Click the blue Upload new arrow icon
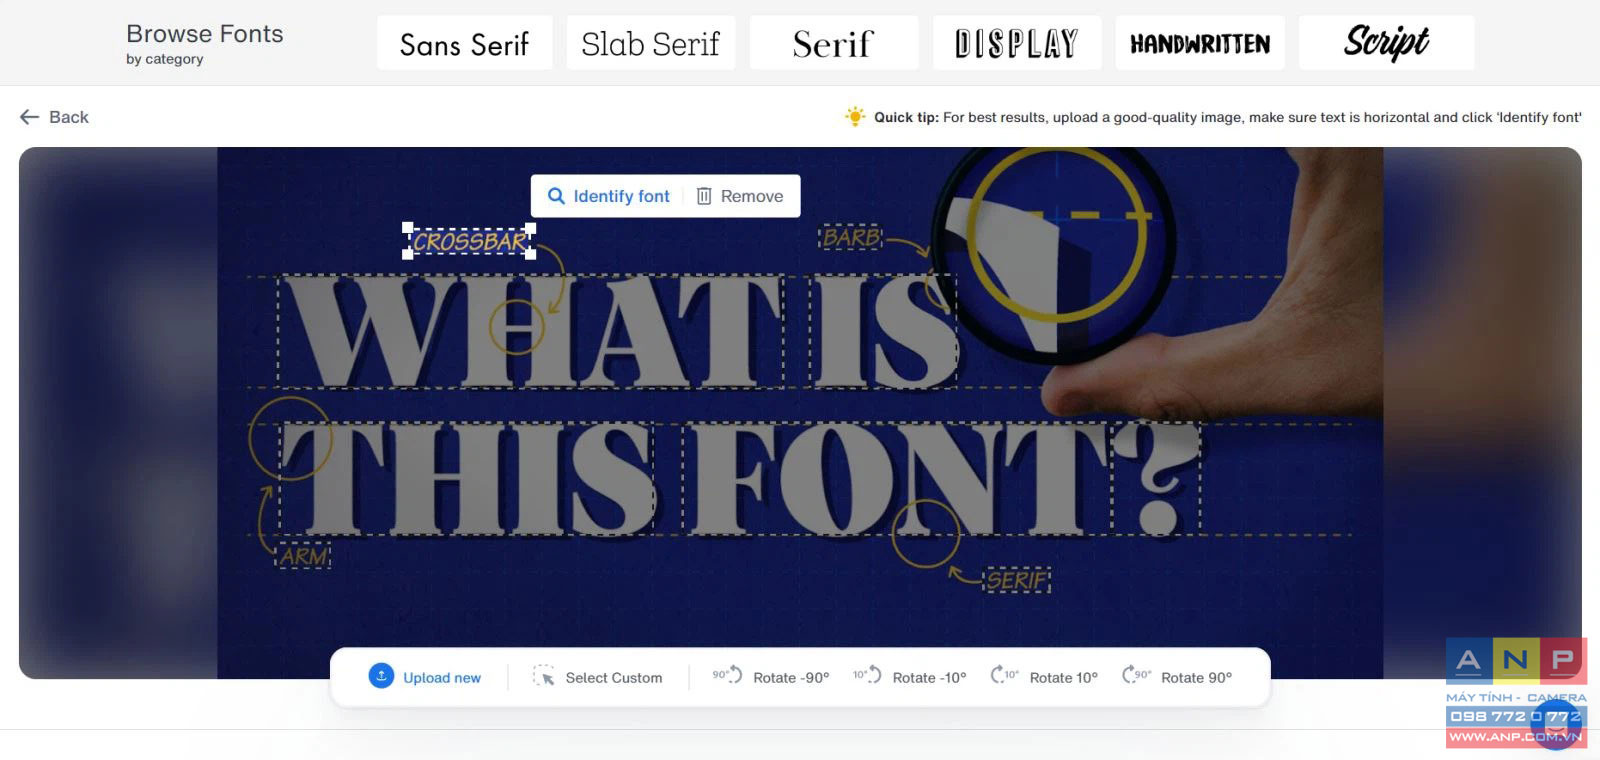 click(381, 676)
